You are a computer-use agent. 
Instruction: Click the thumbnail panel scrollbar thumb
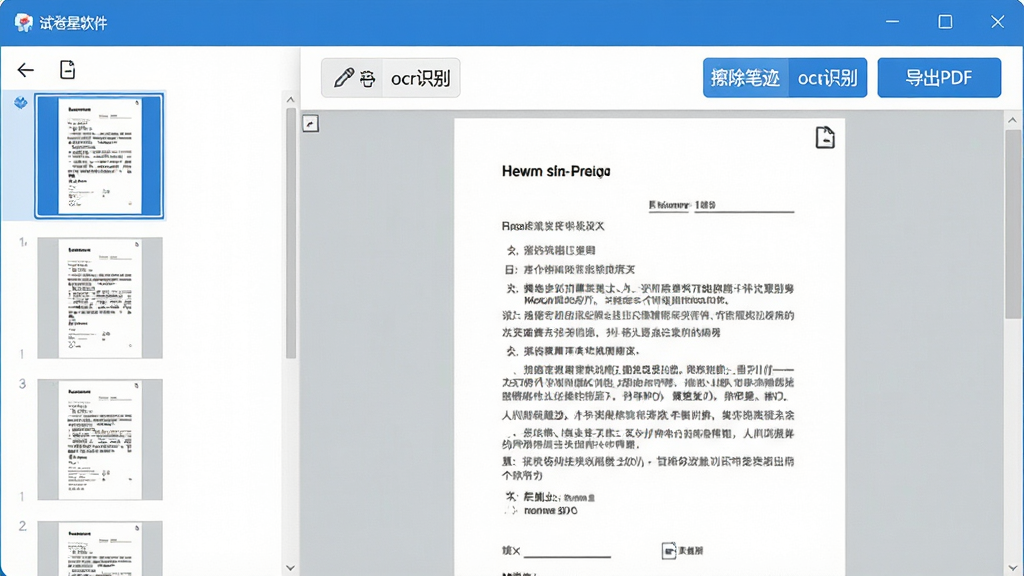[x=291, y=233]
